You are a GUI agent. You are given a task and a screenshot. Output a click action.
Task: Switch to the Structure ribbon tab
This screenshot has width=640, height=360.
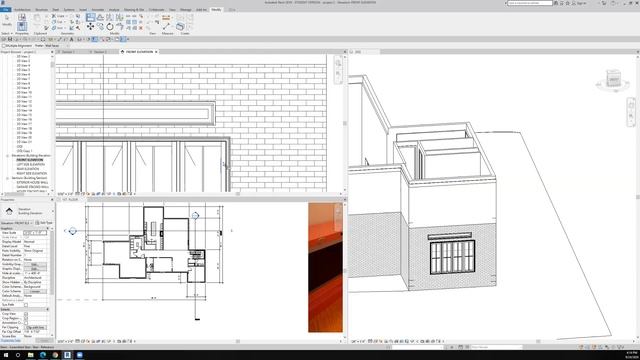(41, 9)
